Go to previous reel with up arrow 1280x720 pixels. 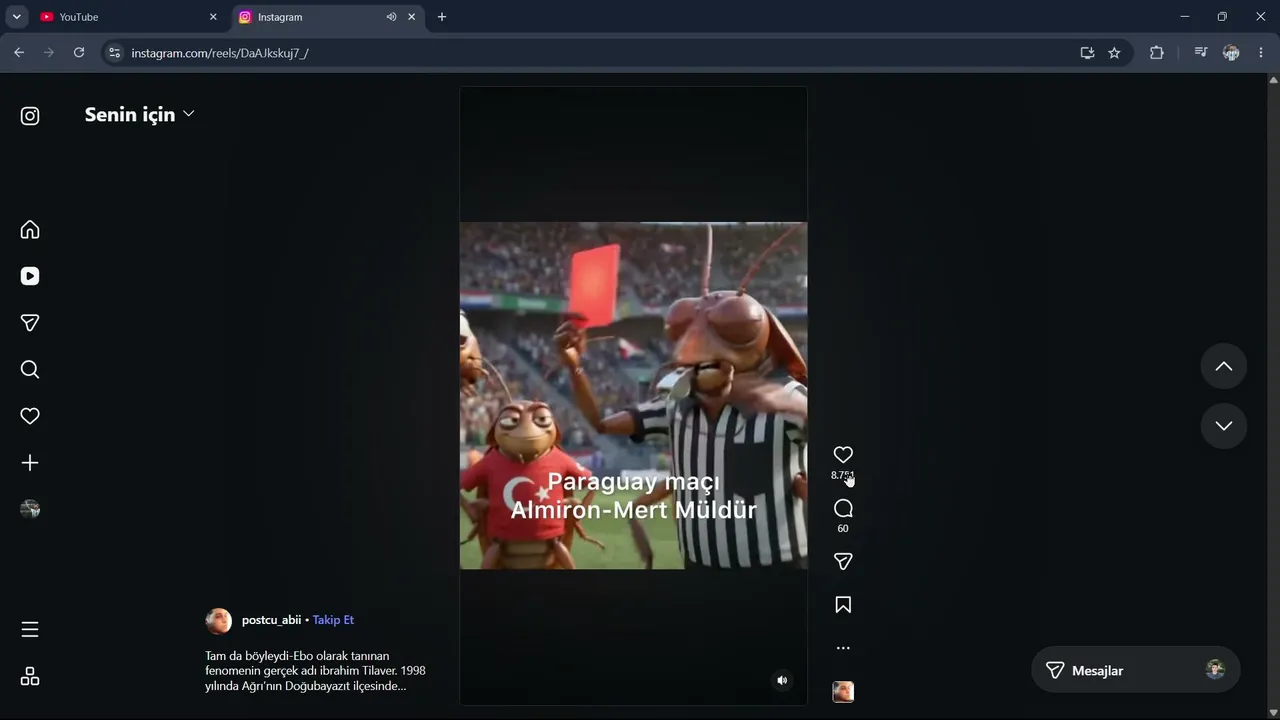[x=1223, y=367]
